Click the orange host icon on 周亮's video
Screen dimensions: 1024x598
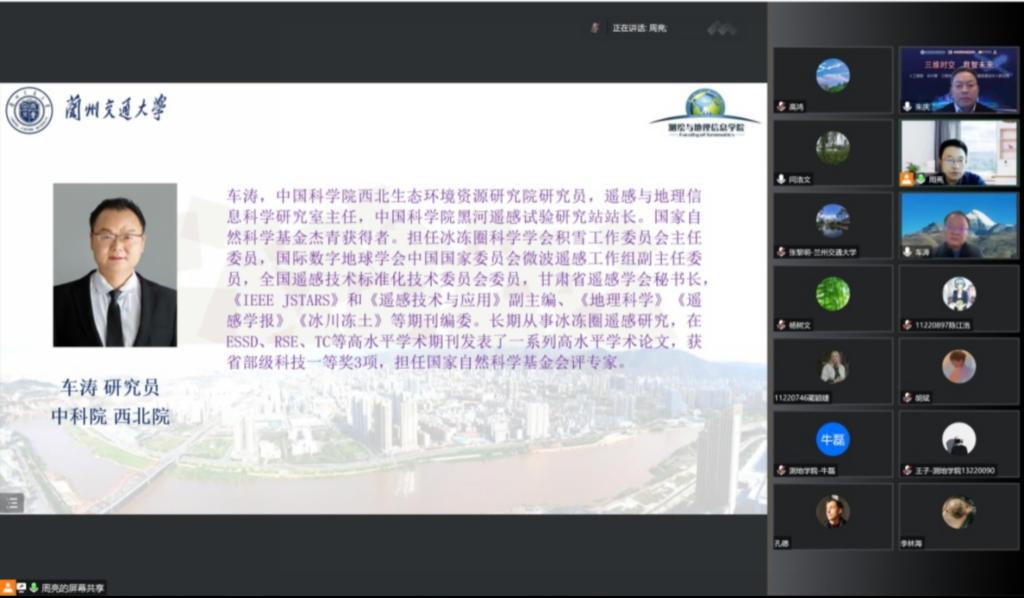click(x=907, y=179)
